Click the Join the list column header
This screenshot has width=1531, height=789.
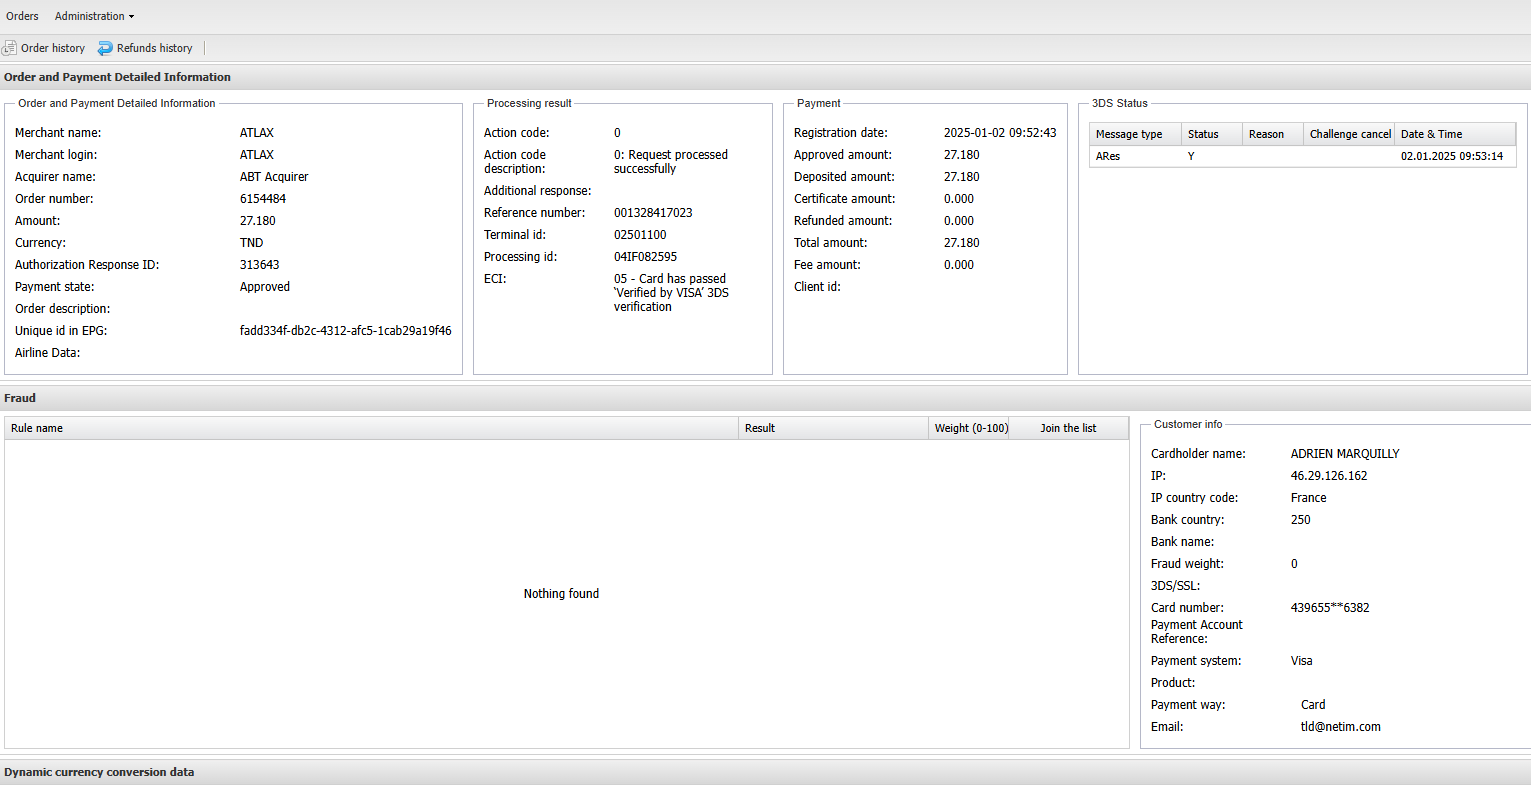pos(1067,428)
